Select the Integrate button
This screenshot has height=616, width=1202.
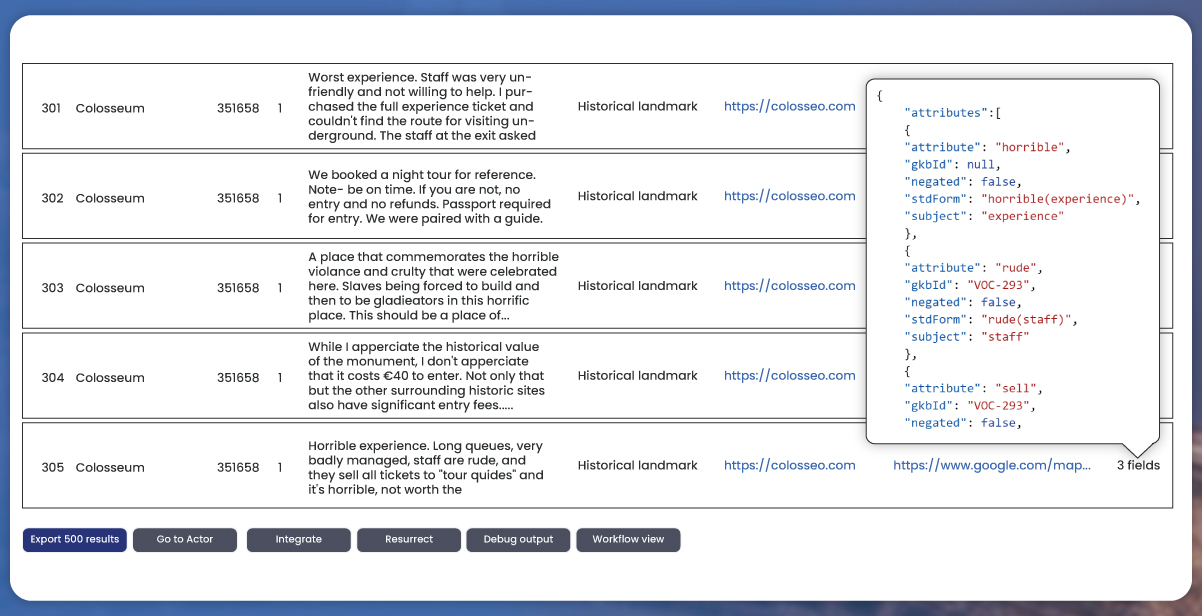[299, 540]
